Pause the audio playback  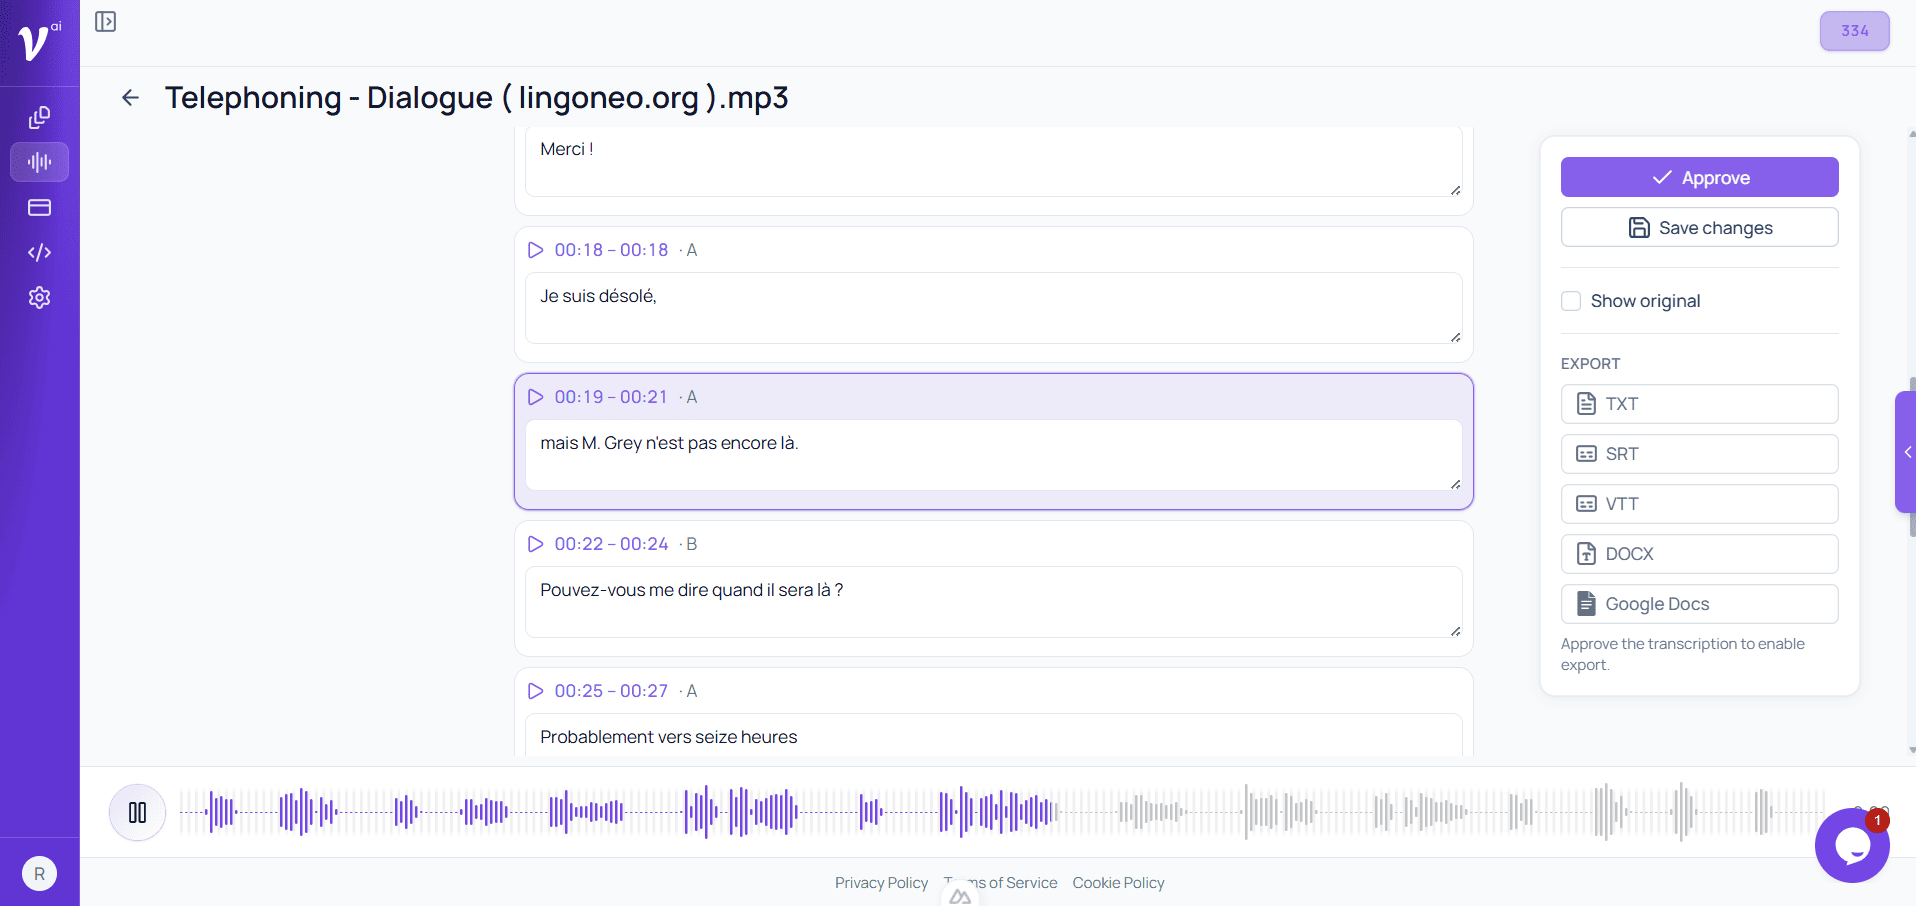(137, 812)
